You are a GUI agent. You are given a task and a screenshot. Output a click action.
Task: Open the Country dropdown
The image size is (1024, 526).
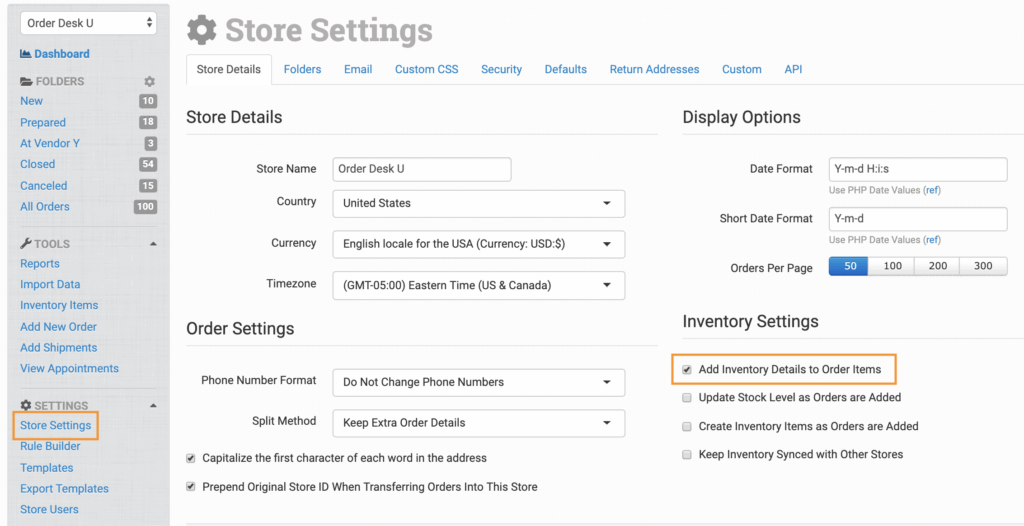click(x=478, y=203)
